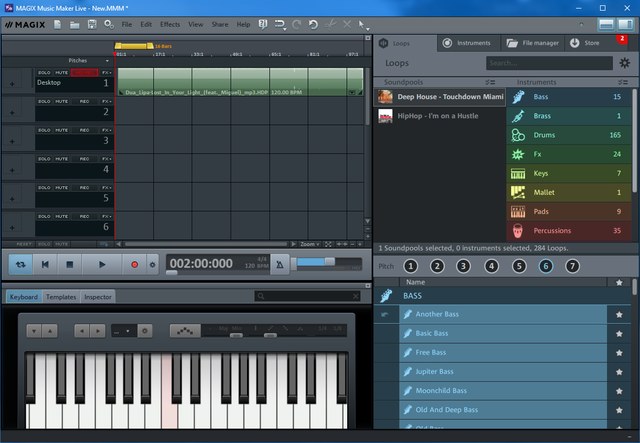The image size is (640, 443).
Task: Open the Zoom dropdown in timeline
Action: coord(311,243)
